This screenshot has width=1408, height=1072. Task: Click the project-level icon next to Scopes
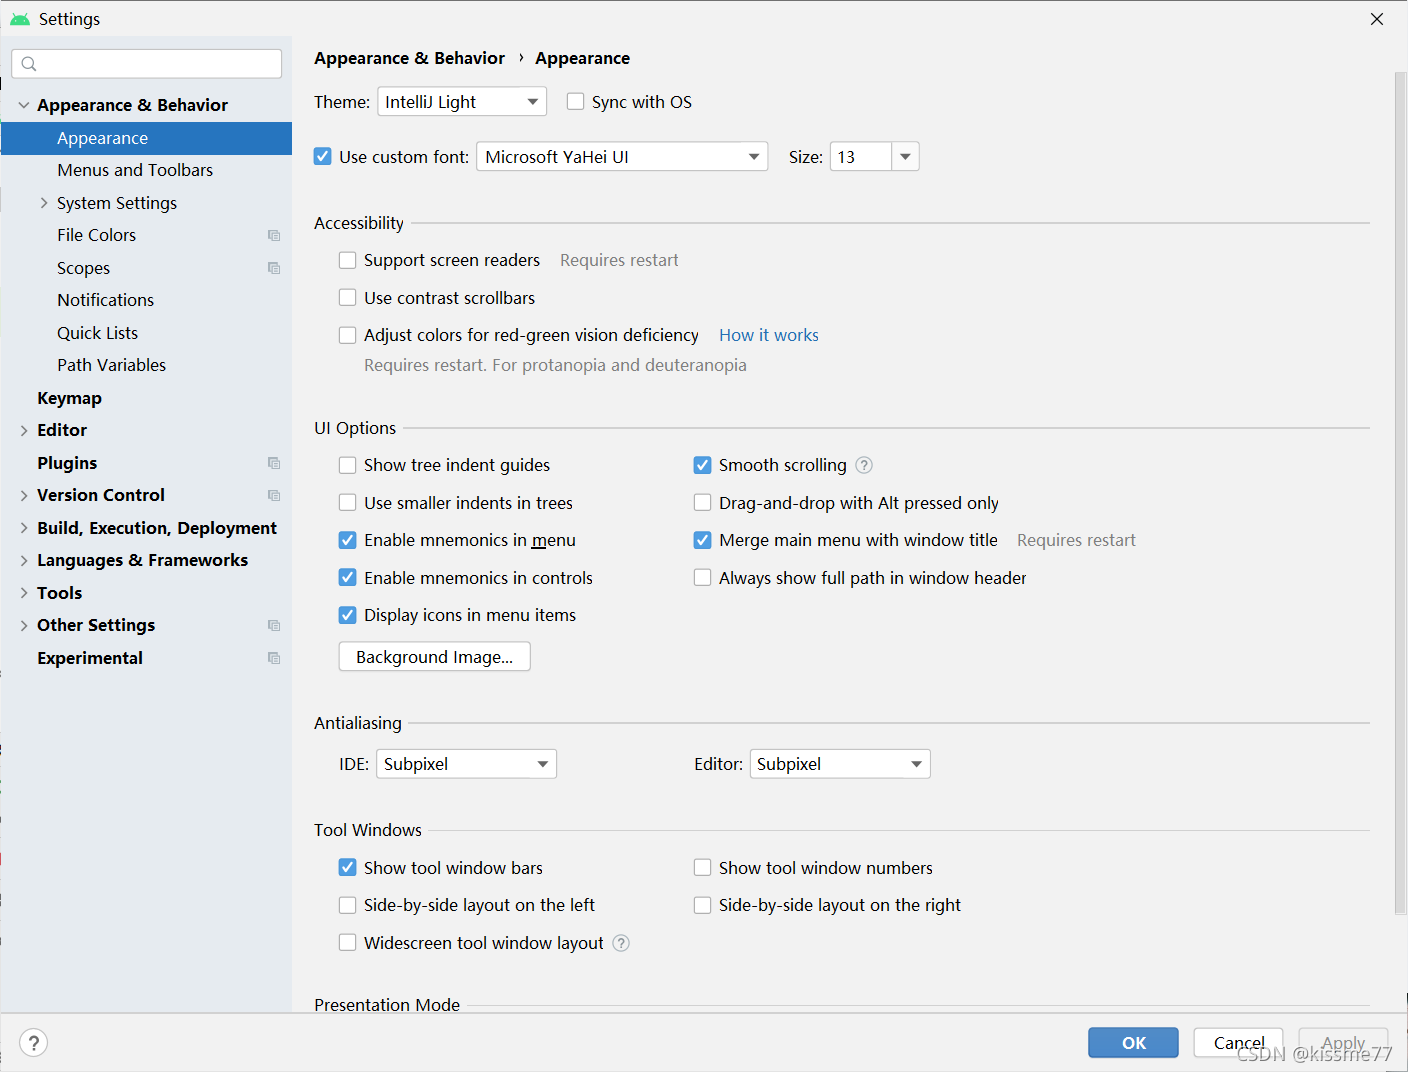(274, 268)
